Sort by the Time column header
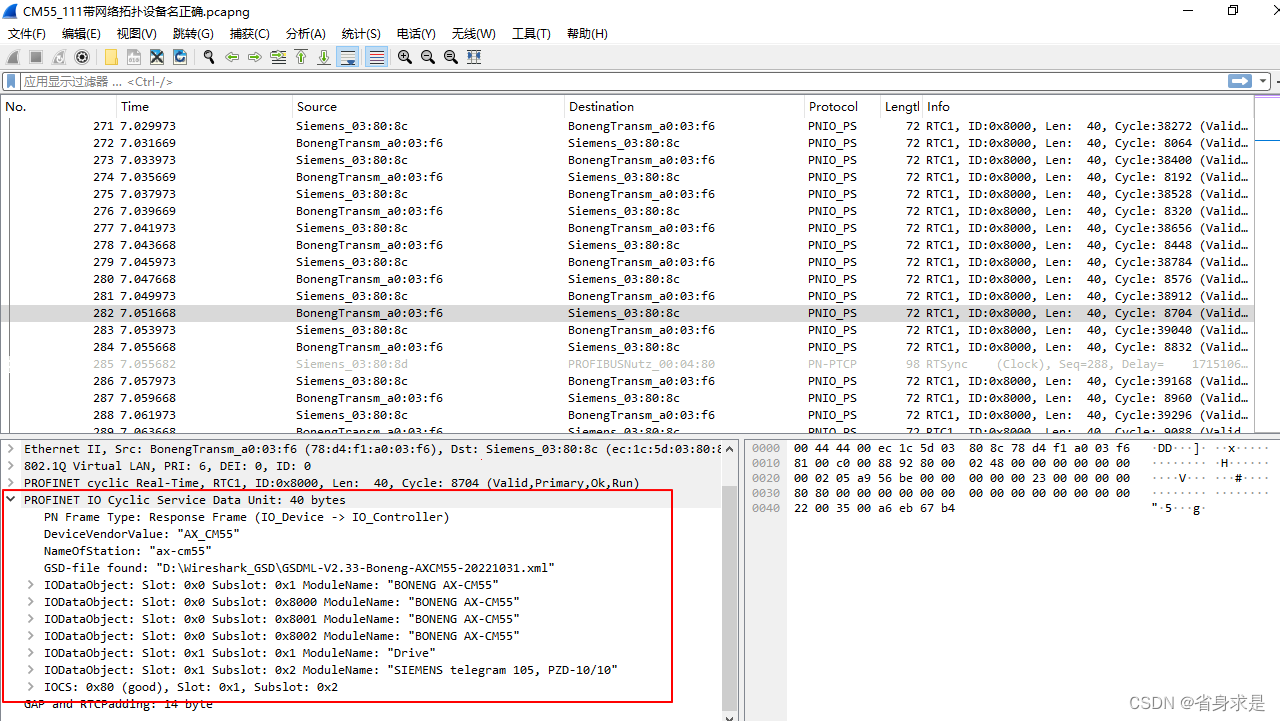This screenshot has width=1280, height=721. [205, 107]
